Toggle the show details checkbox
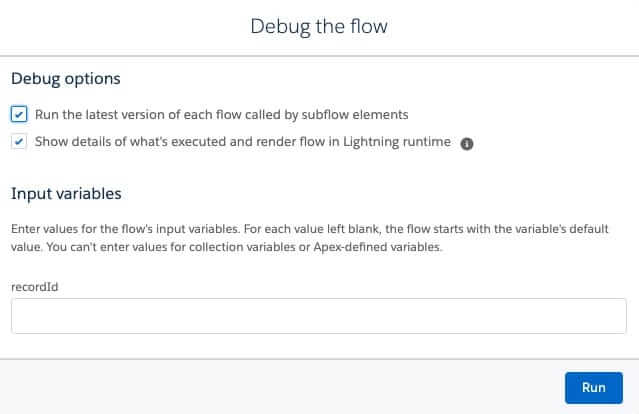Image resolution: width=639 pixels, height=414 pixels. tap(20, 142)
